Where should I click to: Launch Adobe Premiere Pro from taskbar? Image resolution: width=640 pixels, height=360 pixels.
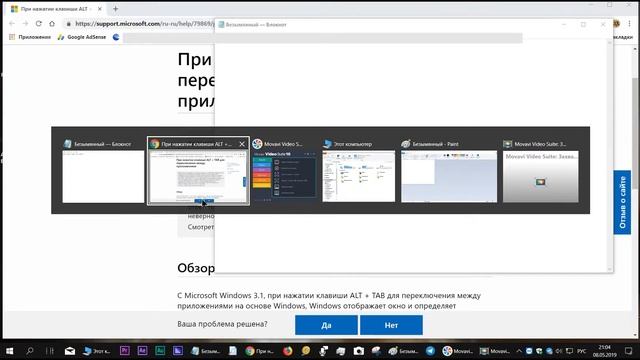124,351
